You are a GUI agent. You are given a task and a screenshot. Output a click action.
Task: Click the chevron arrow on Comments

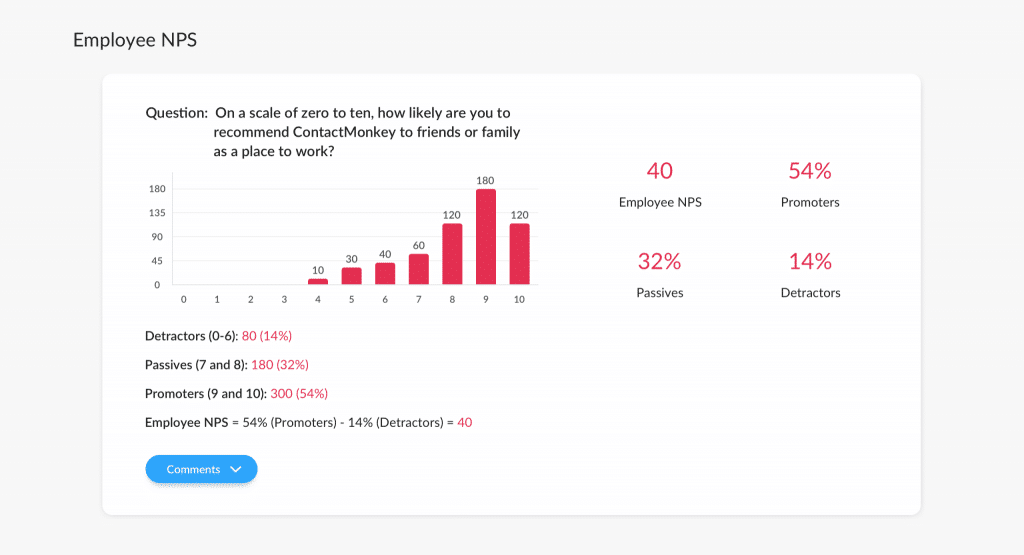[x=236, y=469]
